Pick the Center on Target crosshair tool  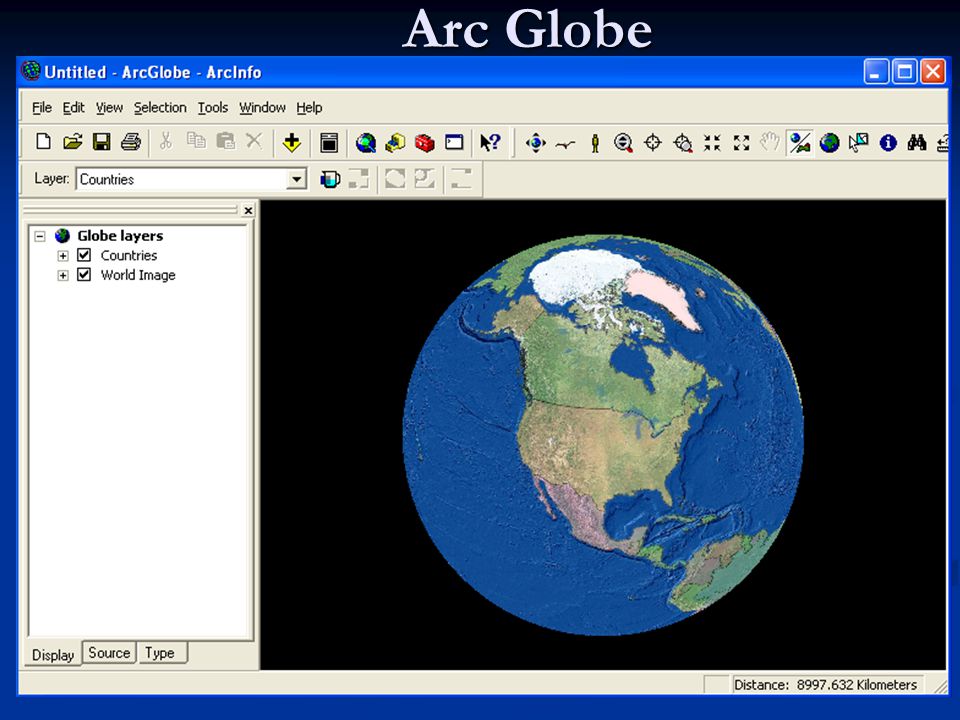coord(653,143)
